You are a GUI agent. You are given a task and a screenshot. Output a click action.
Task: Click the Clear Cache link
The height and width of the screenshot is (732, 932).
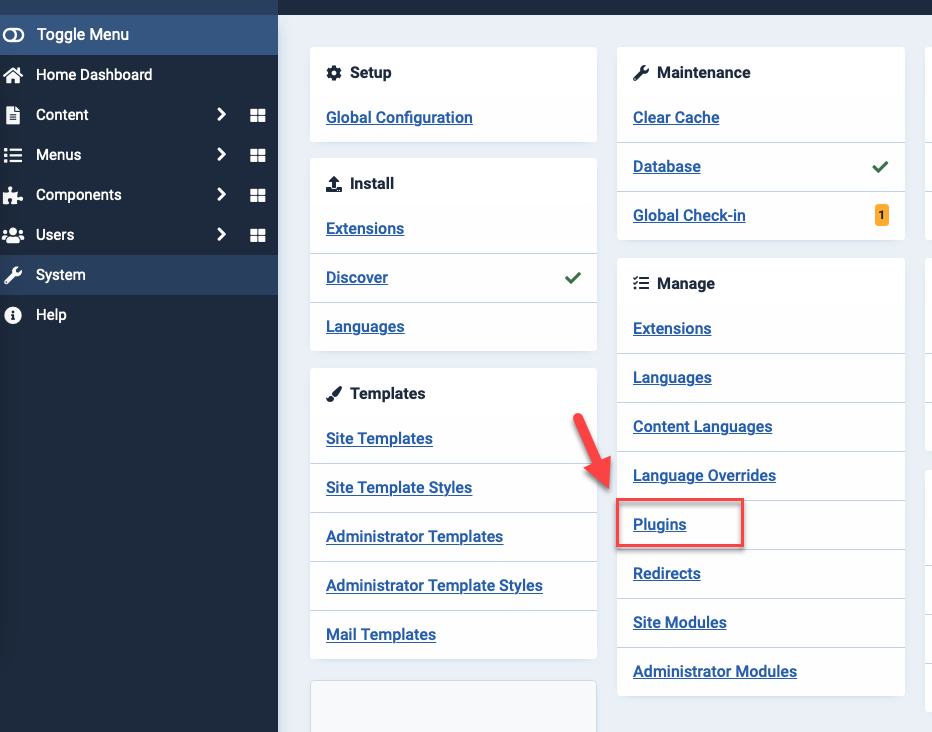click(x=676, y=117)
